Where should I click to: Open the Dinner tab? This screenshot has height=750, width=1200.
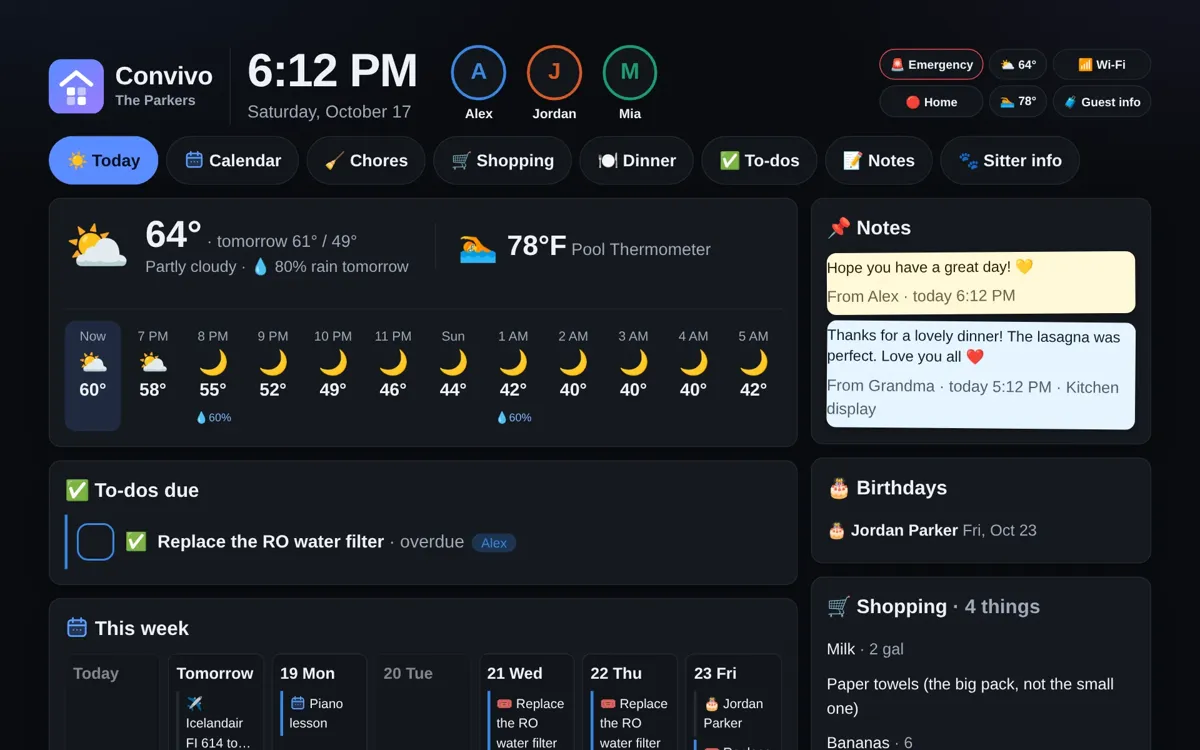pyautogui.click(x=636, y=160)
